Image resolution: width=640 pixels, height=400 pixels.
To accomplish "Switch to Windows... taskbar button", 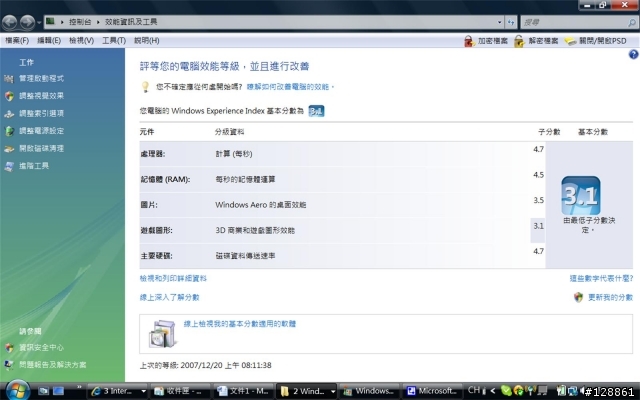I will coord(369,391).
